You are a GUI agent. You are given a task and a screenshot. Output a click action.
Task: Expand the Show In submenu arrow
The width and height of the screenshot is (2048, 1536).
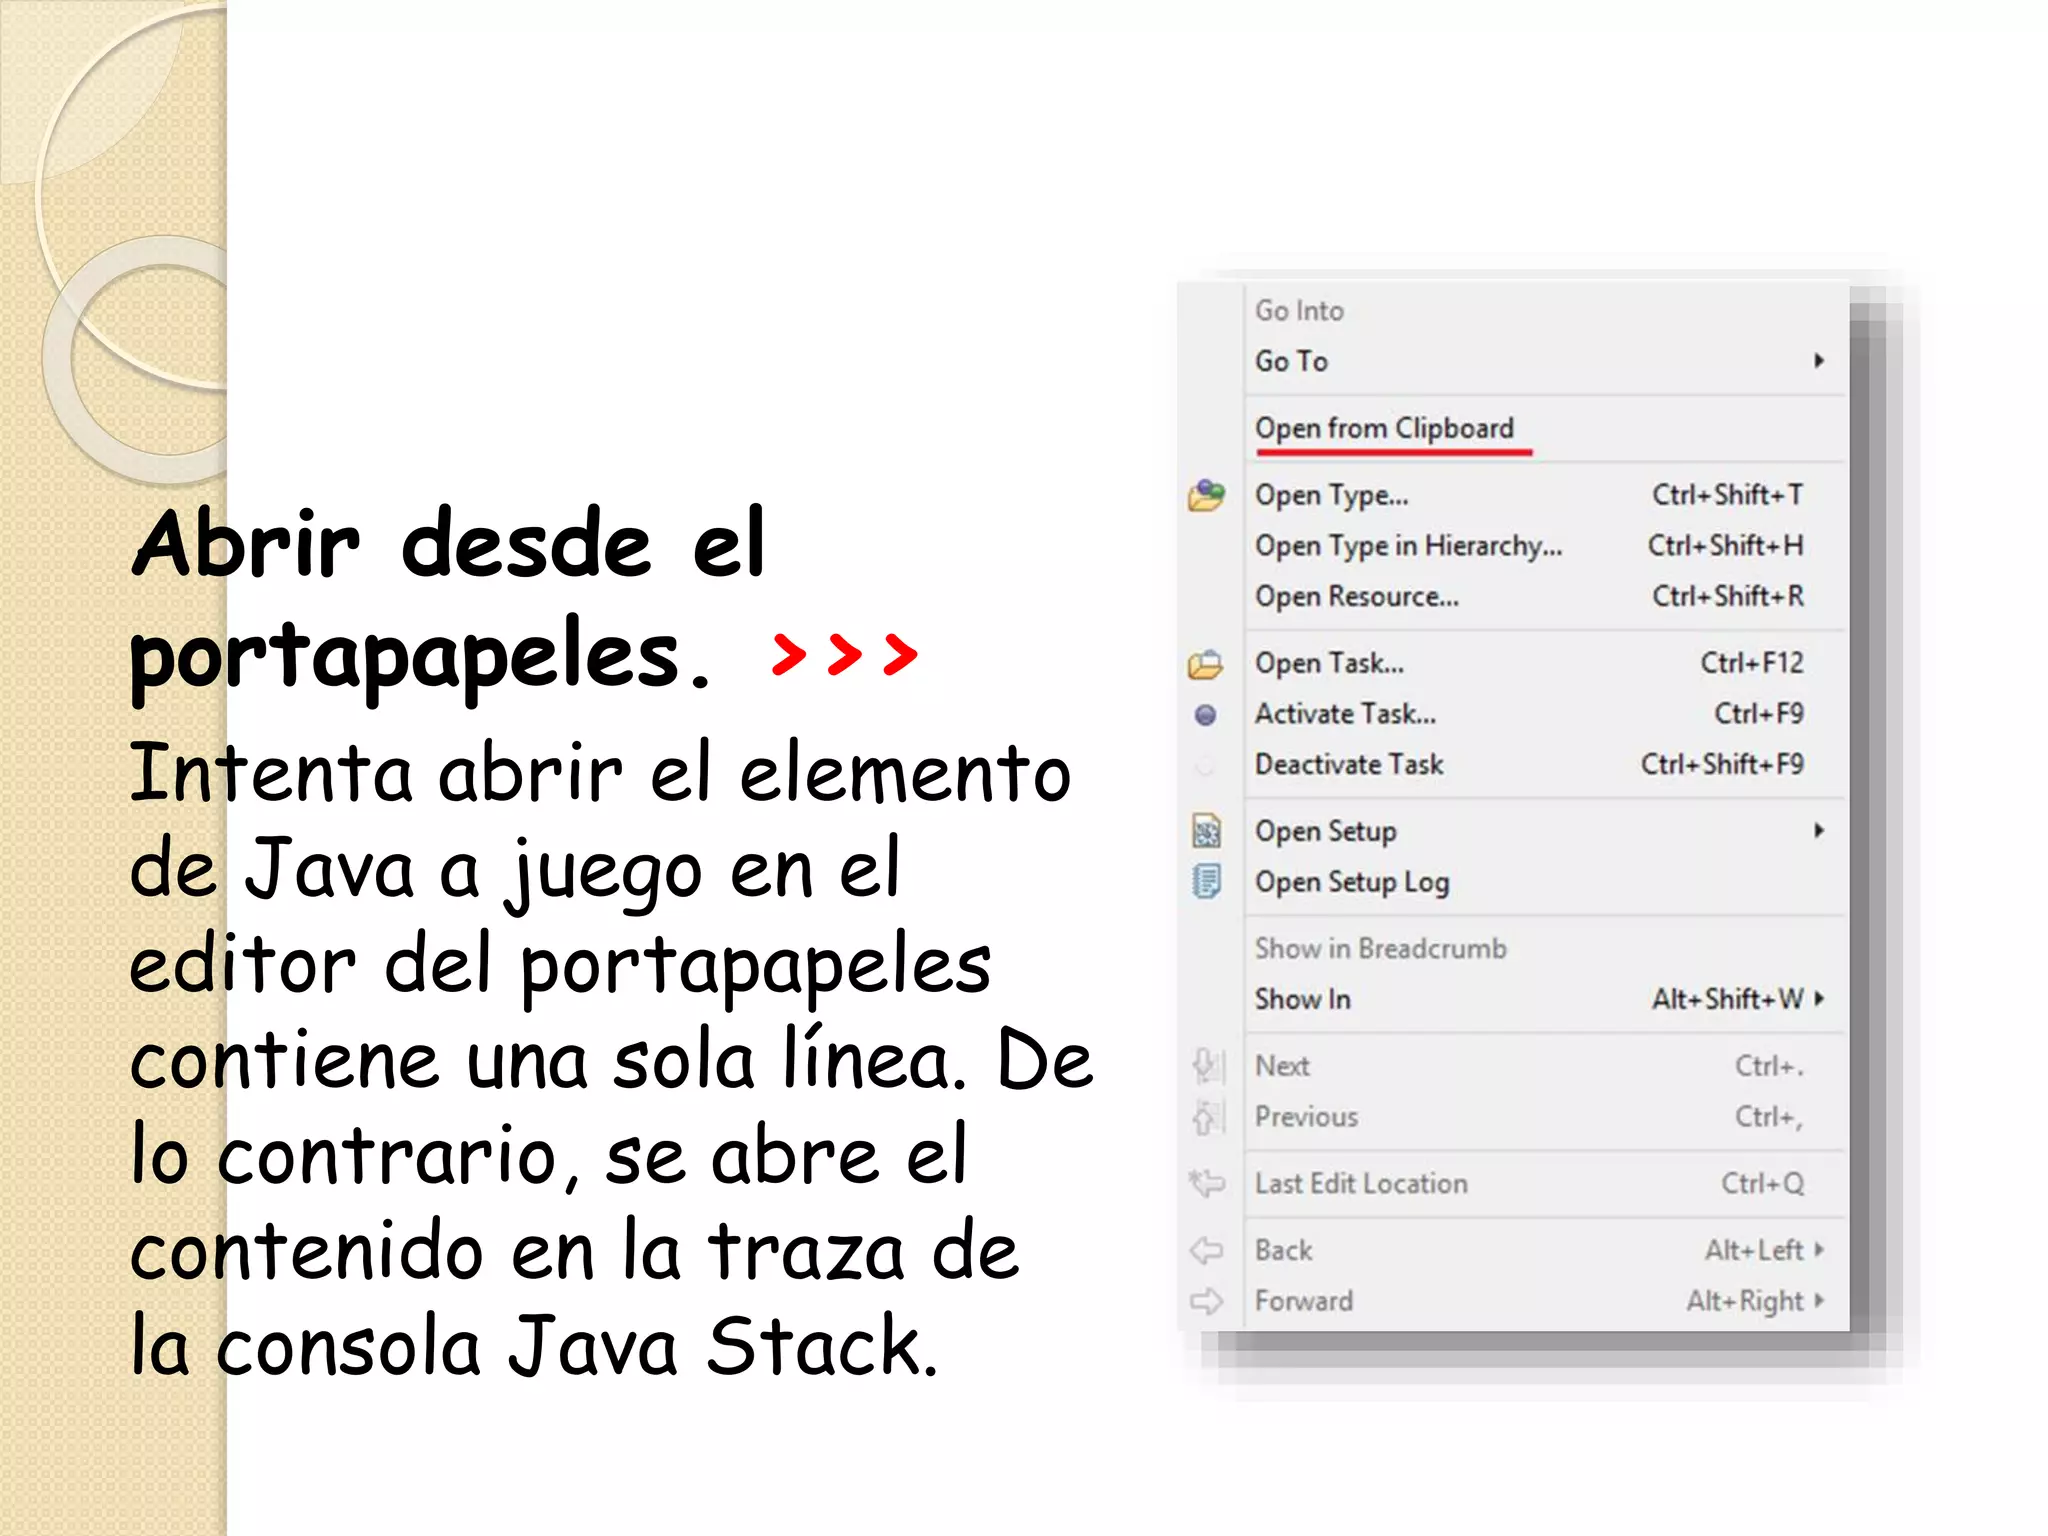[x=1819, y=999]
